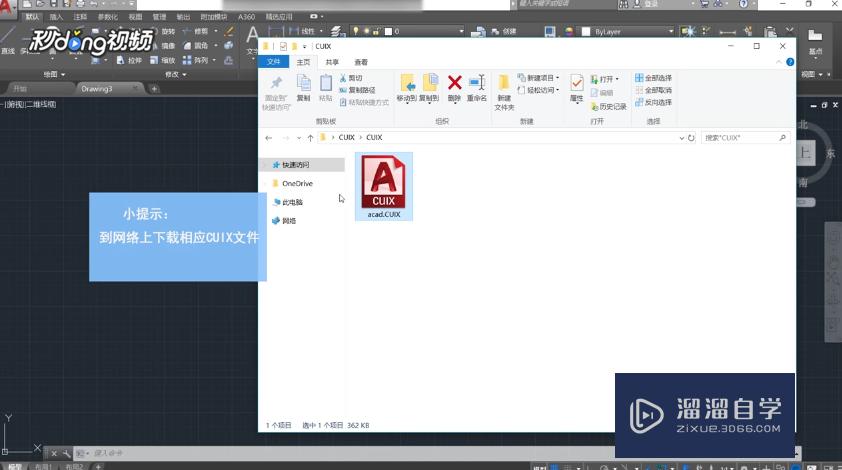Click AutoCAD Stretch (拉伸) tool

129,60
